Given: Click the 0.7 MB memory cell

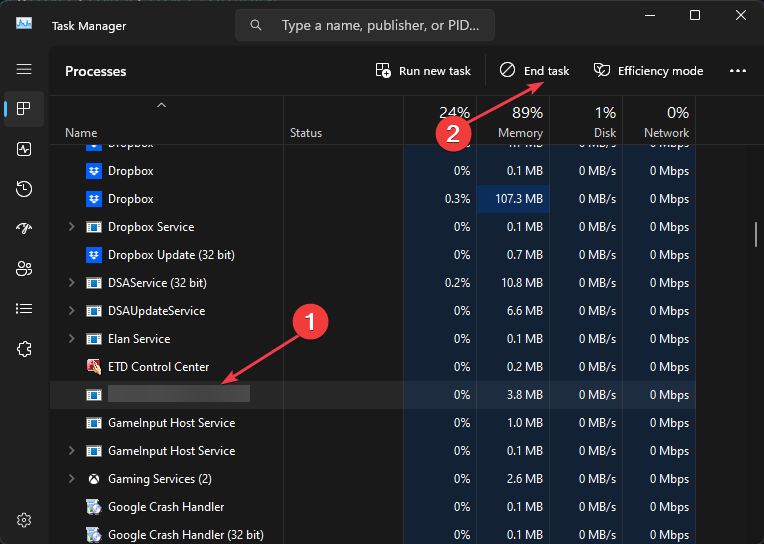Looking at the screenshot, I should click(x=513, y=255).
